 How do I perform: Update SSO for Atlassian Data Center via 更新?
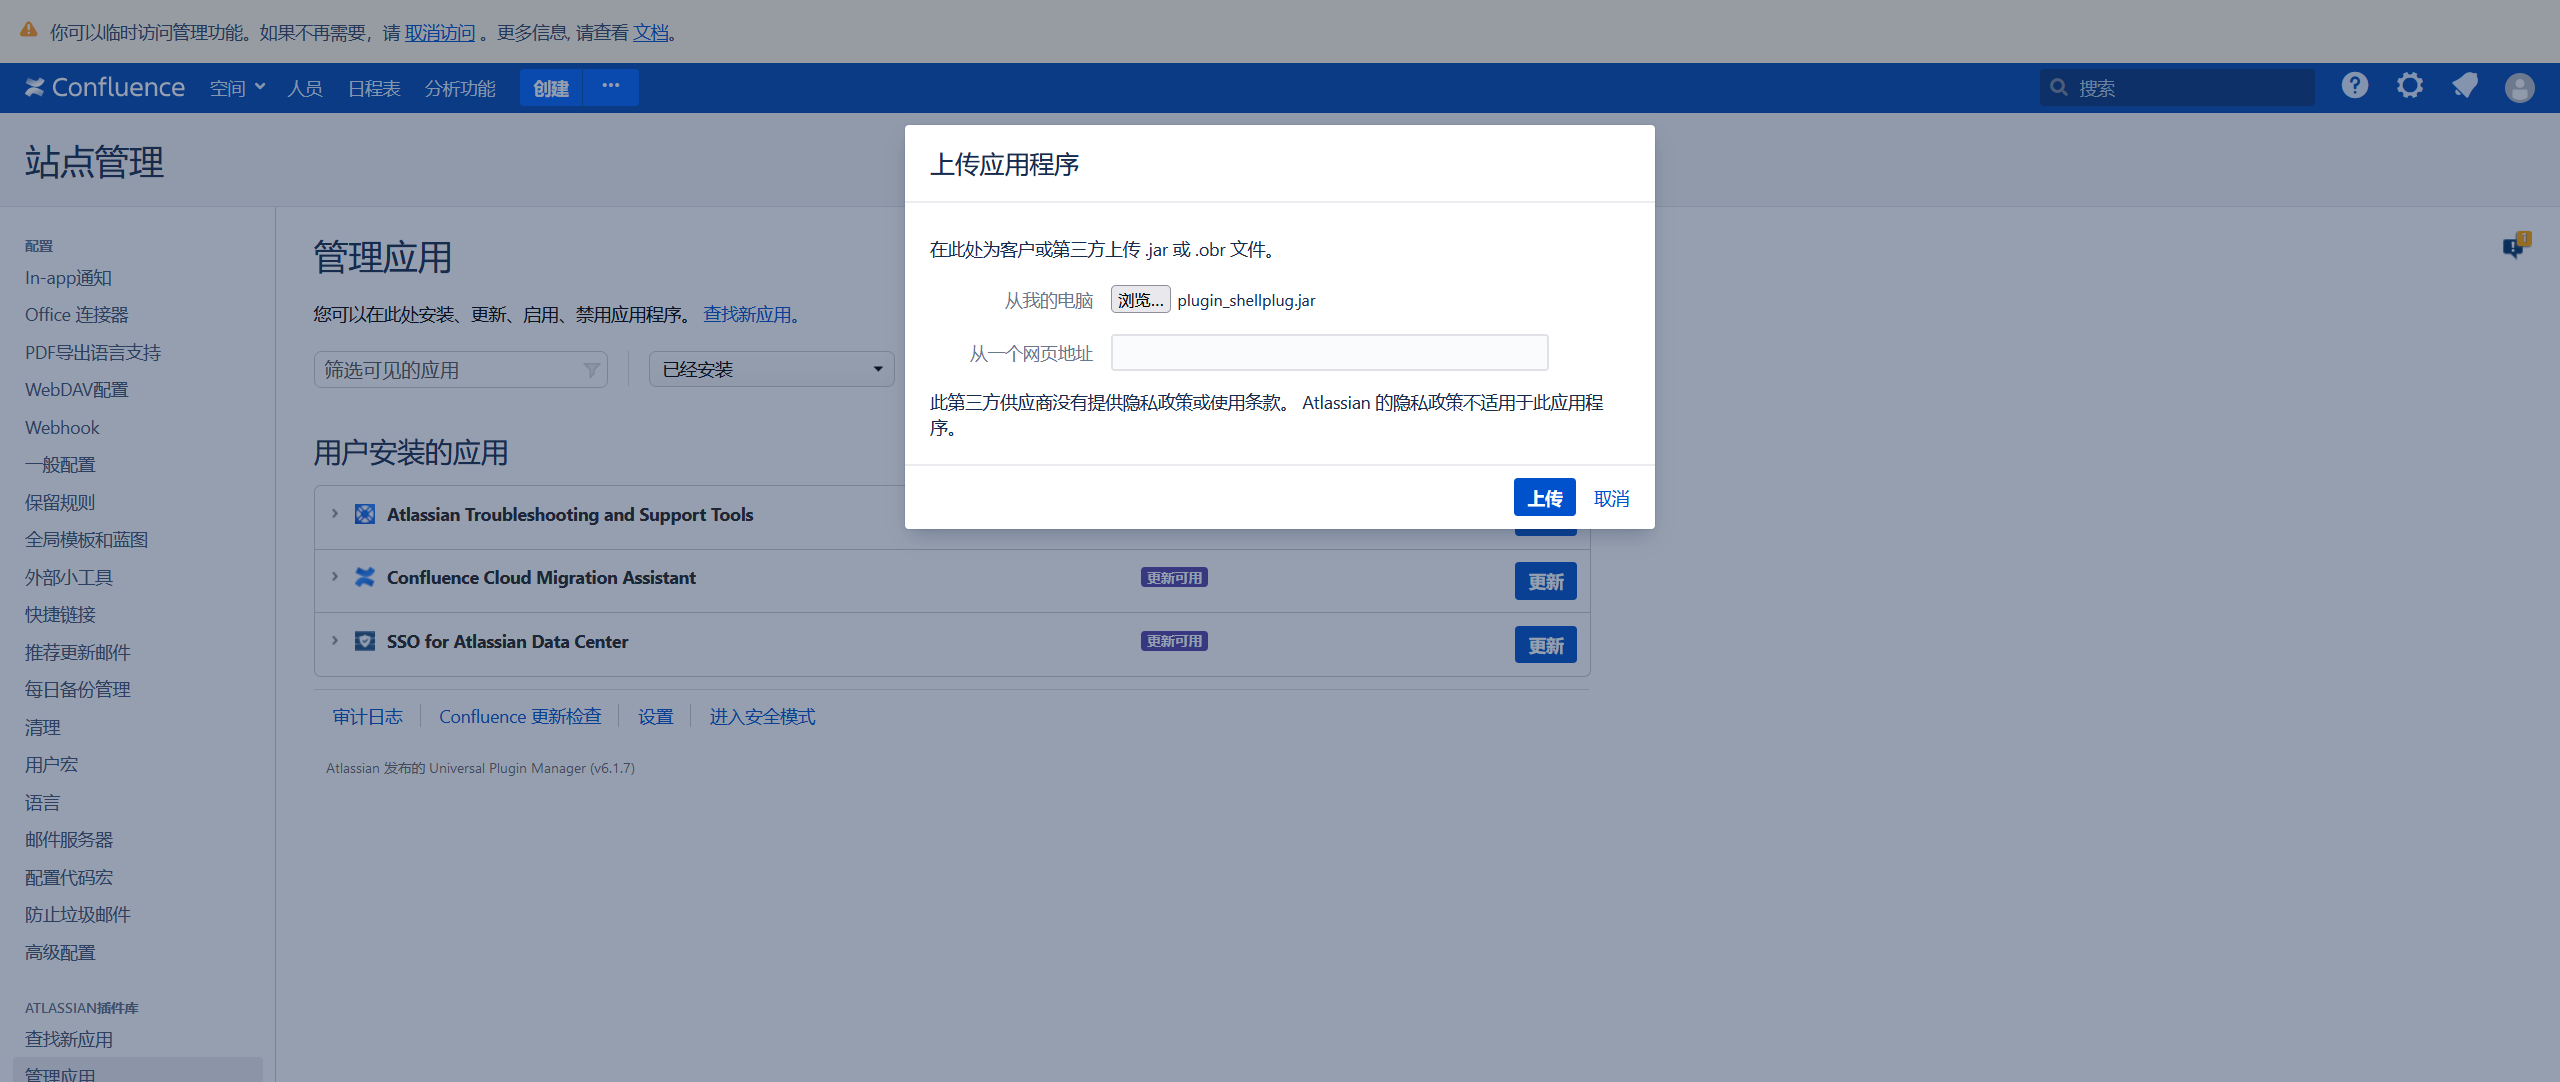coord(1545,645)
